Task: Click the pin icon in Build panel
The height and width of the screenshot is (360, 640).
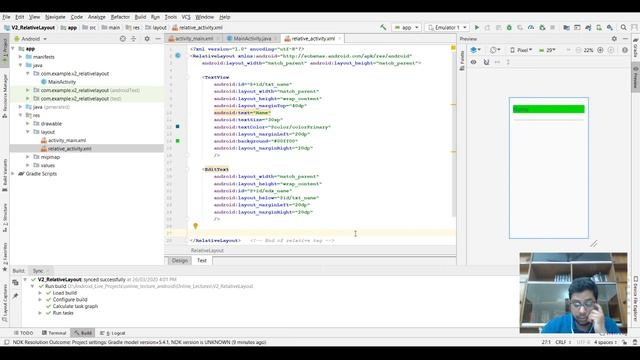Action: click(x=15, y=296)
